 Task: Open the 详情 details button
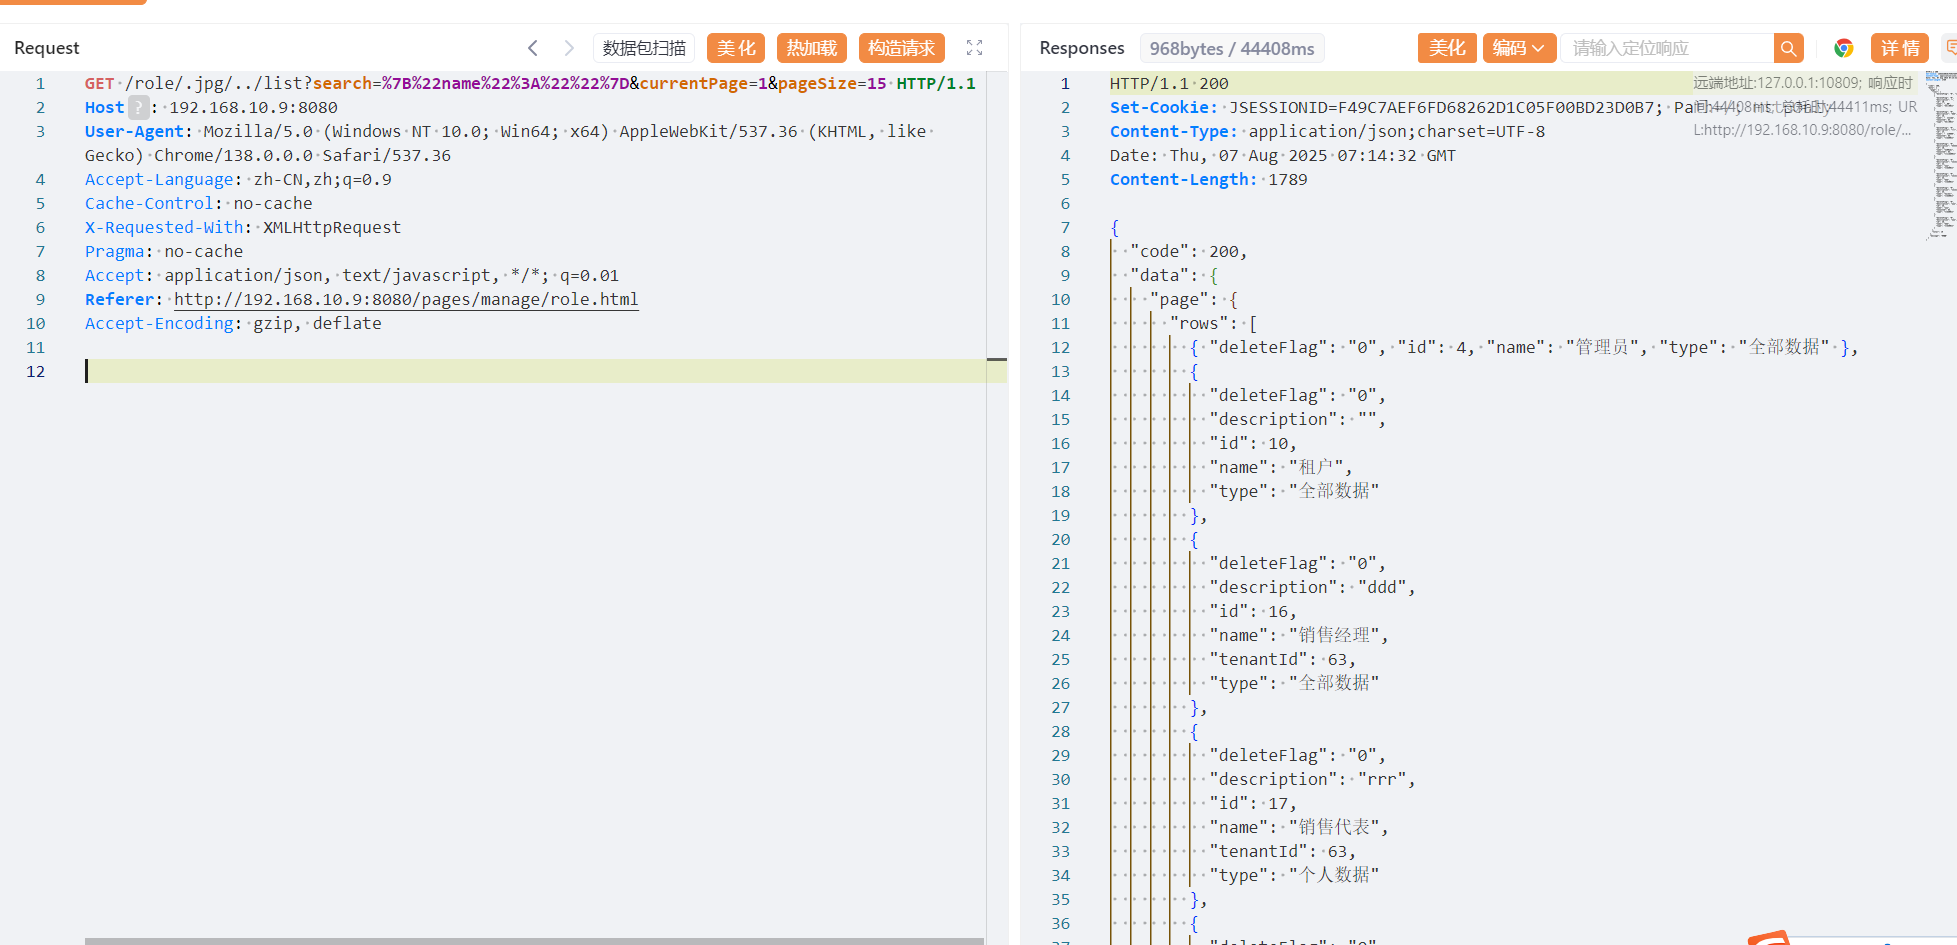(x=1899, y=48)
